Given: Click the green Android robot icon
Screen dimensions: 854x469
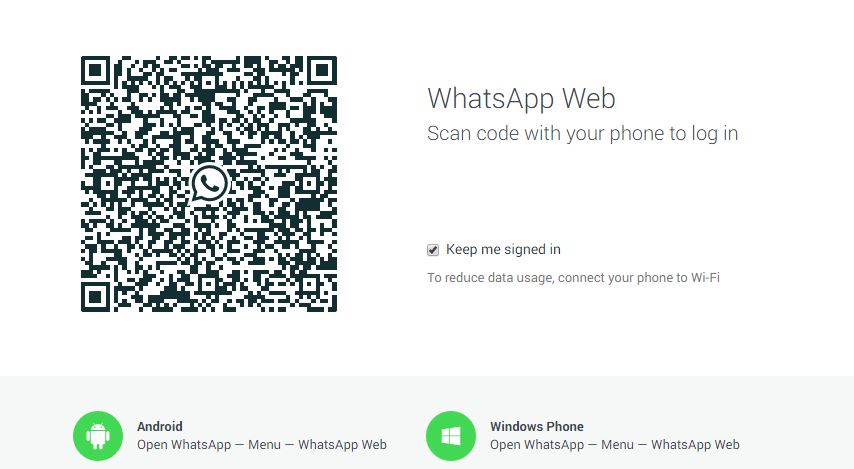Looking at the screenshot, I should click(98, 436).
